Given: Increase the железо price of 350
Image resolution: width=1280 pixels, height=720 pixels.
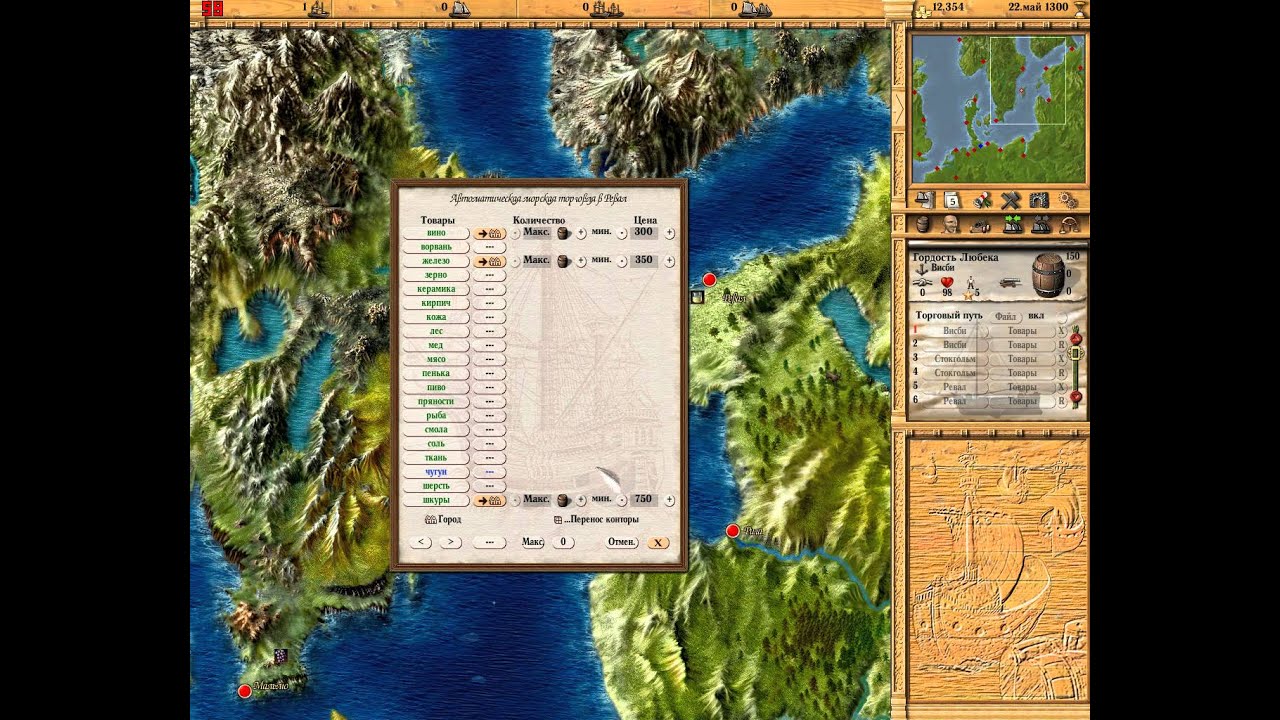Looking at the screenshot, I should coord(669,261).
